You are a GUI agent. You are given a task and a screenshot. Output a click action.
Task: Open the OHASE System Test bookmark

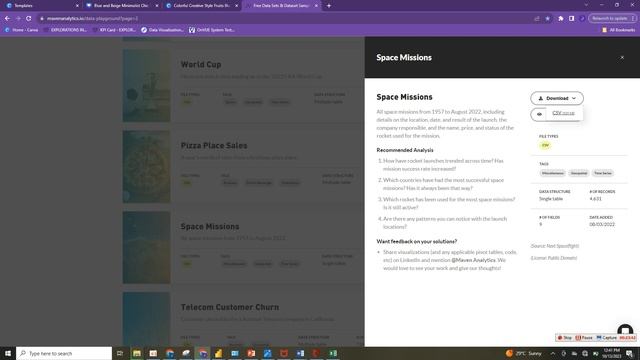pyautogui.click(x=212, y=30)
